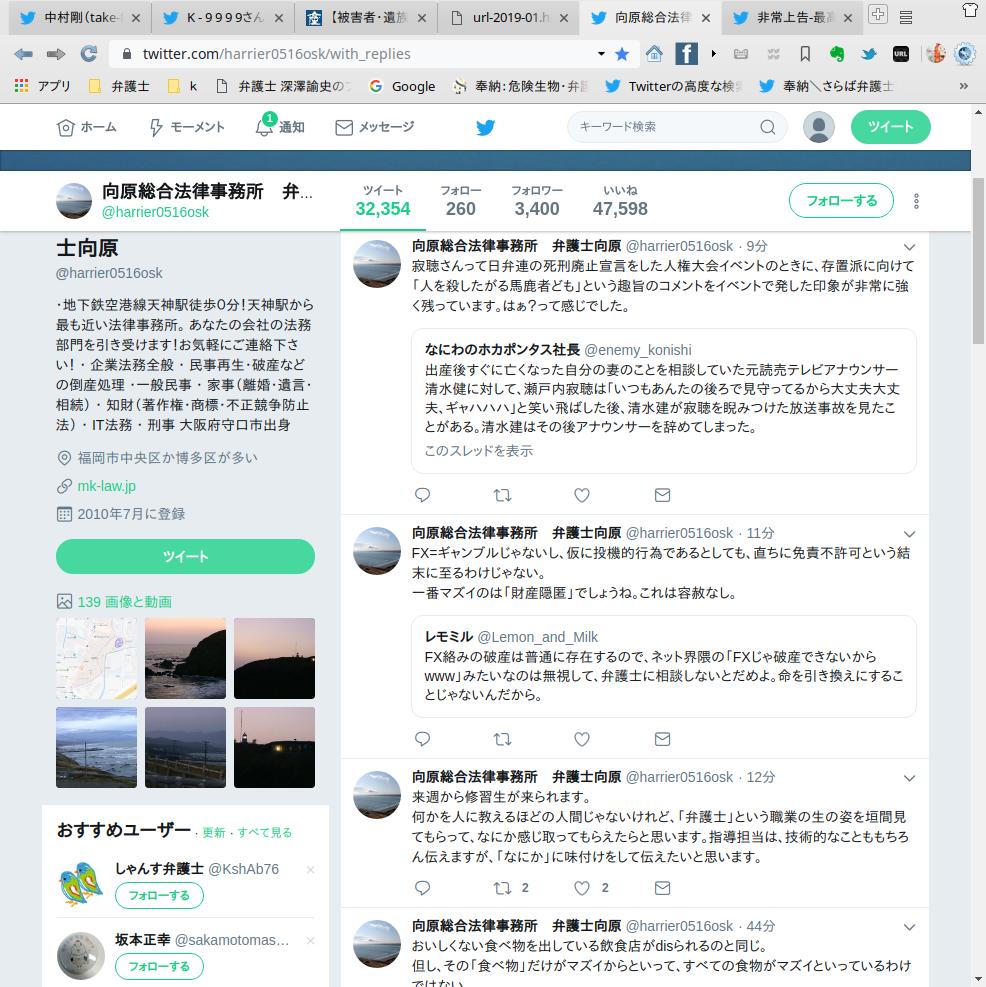Select the ツイート 32,354 profile tab
986x987 pixels.
[x=383, y=201]
